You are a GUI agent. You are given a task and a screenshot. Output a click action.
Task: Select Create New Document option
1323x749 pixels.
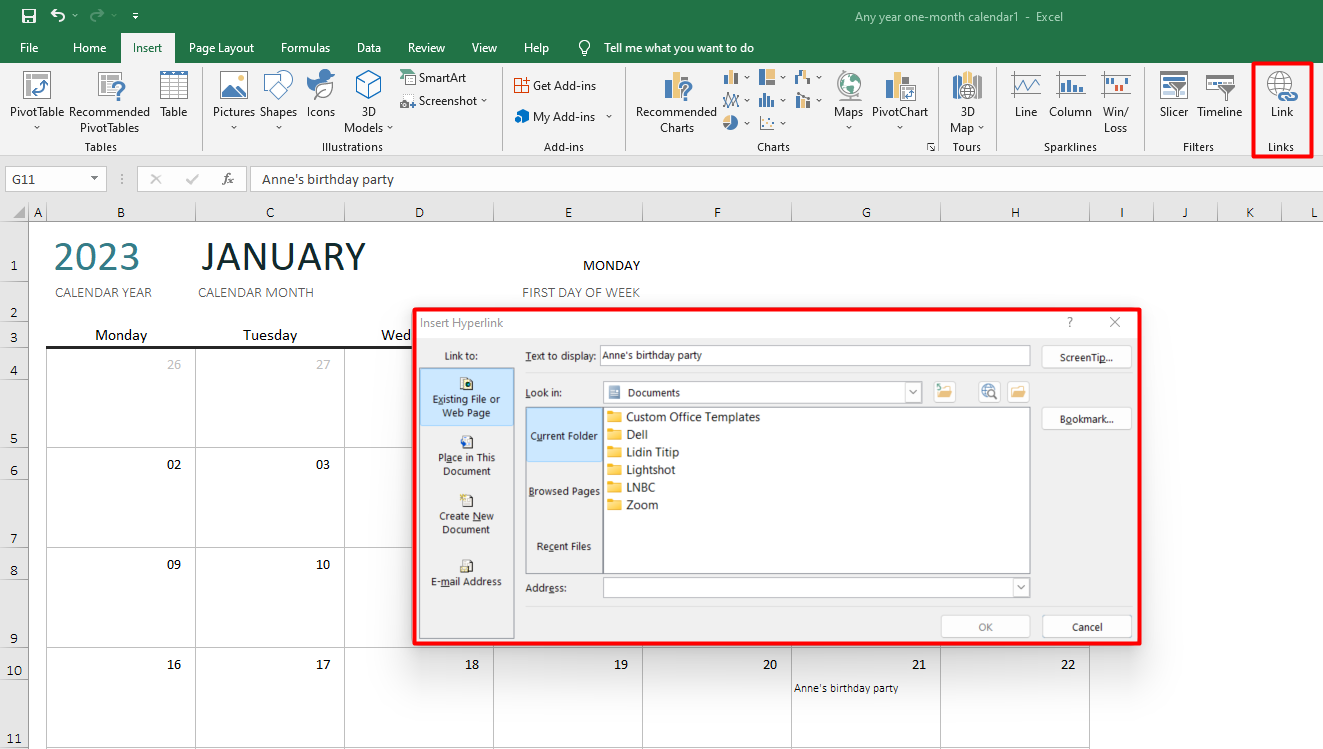click(466, 514)
